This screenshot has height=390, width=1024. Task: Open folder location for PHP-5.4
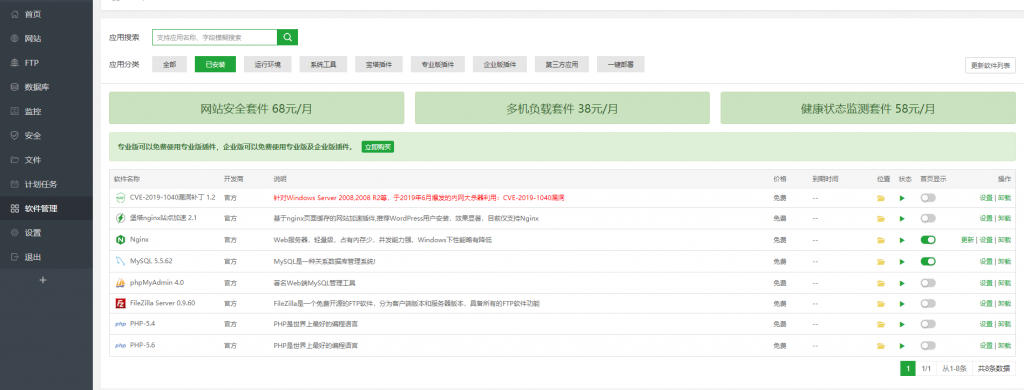point(880,324)
